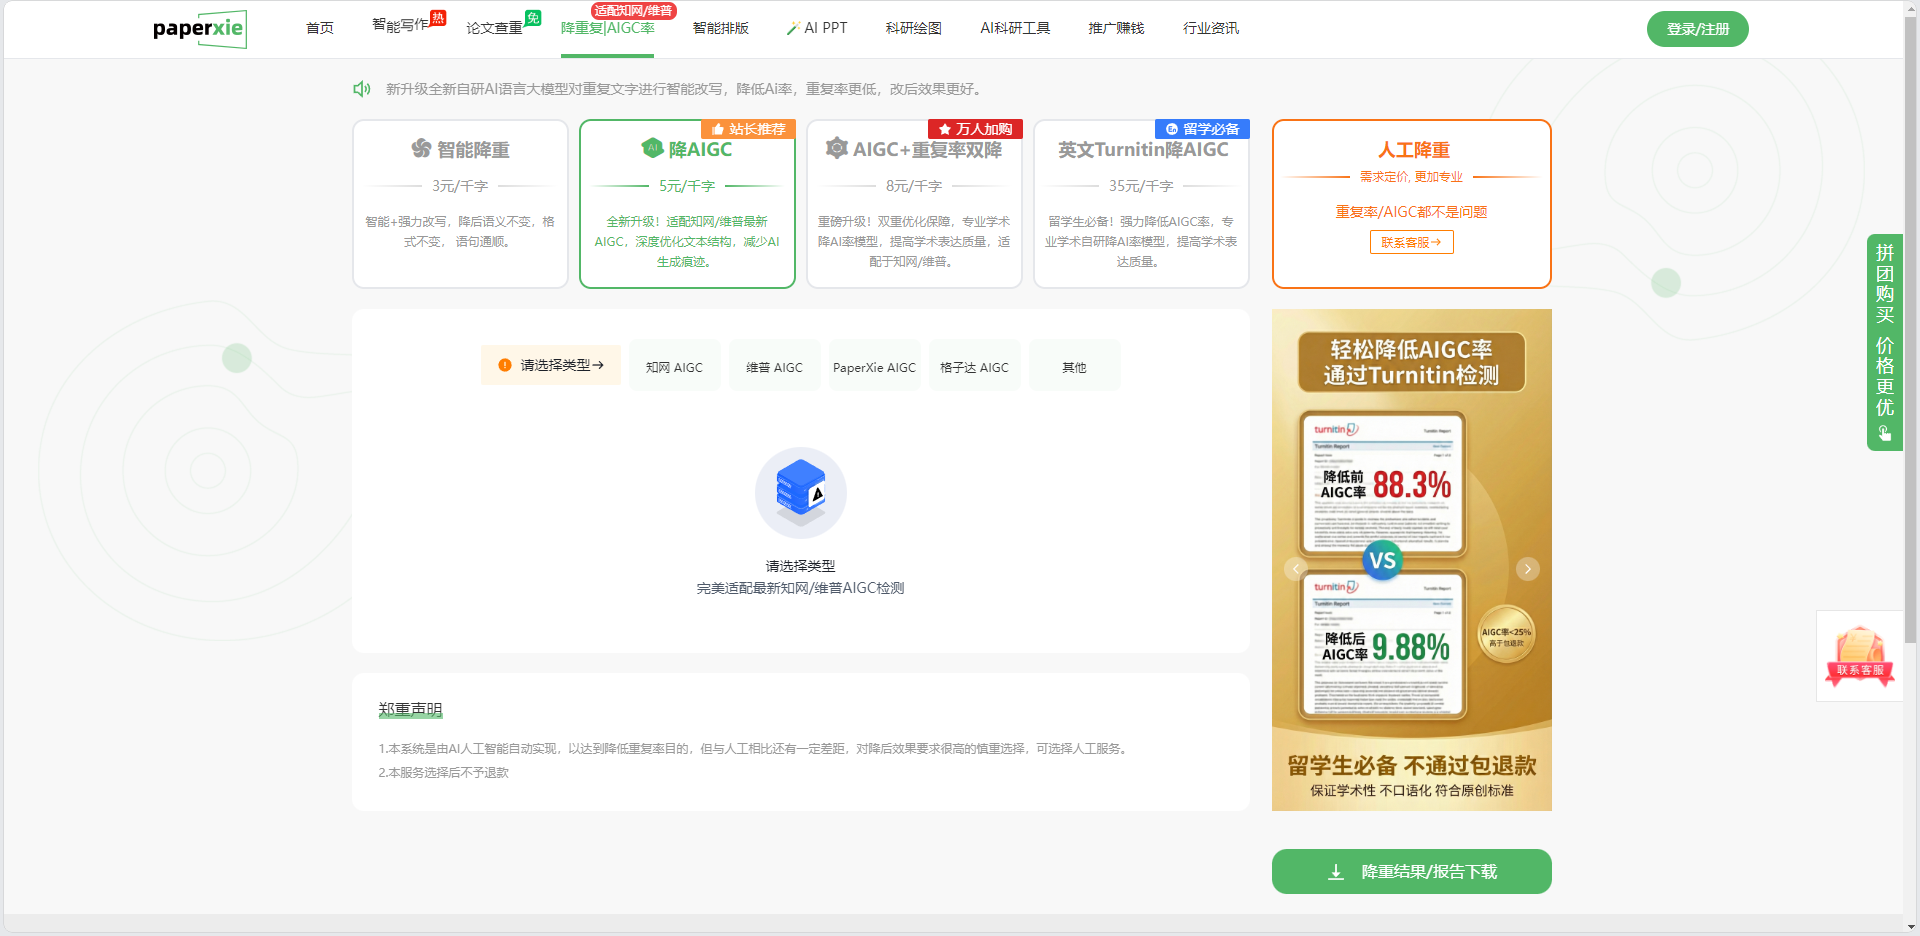Show next banner slide with right arrow
Viewport: 1920px width, 936px height.
[1527, 569]
